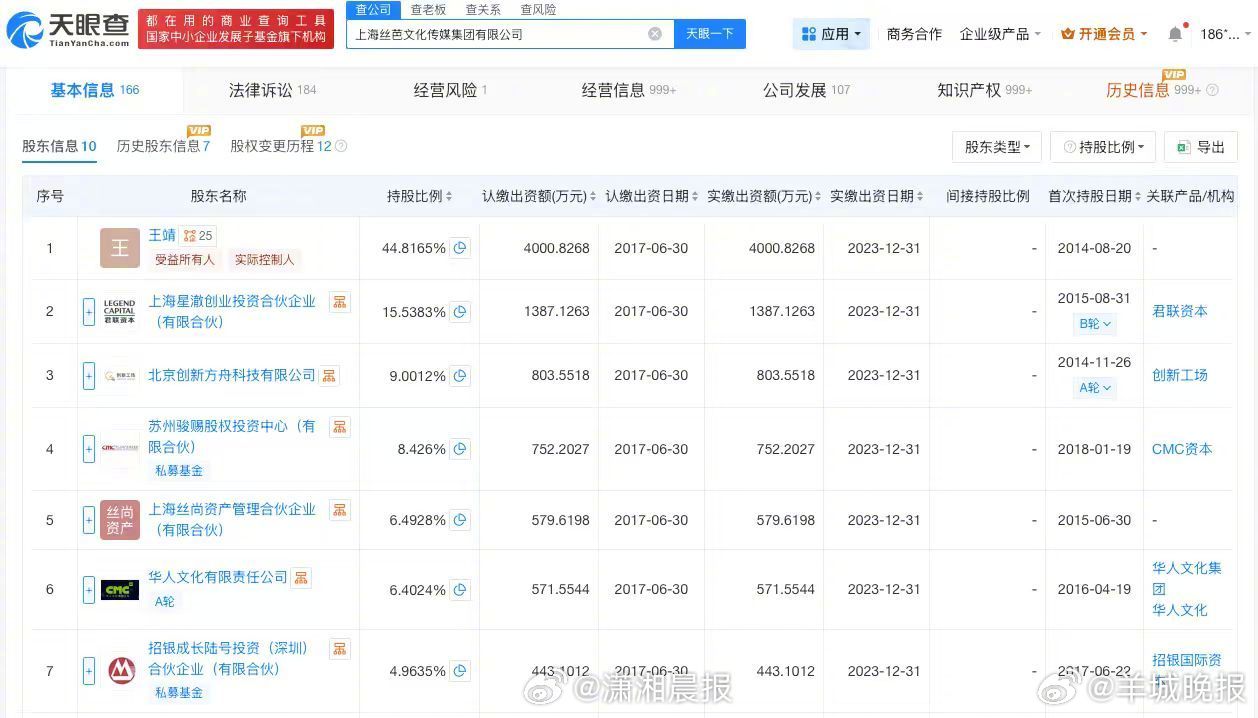Image resolution: width=1258 pixels, height=718 pixels.
Task: Open equity structure icon beside 上海星澈创业投资合伙企业
Action: 340,301
